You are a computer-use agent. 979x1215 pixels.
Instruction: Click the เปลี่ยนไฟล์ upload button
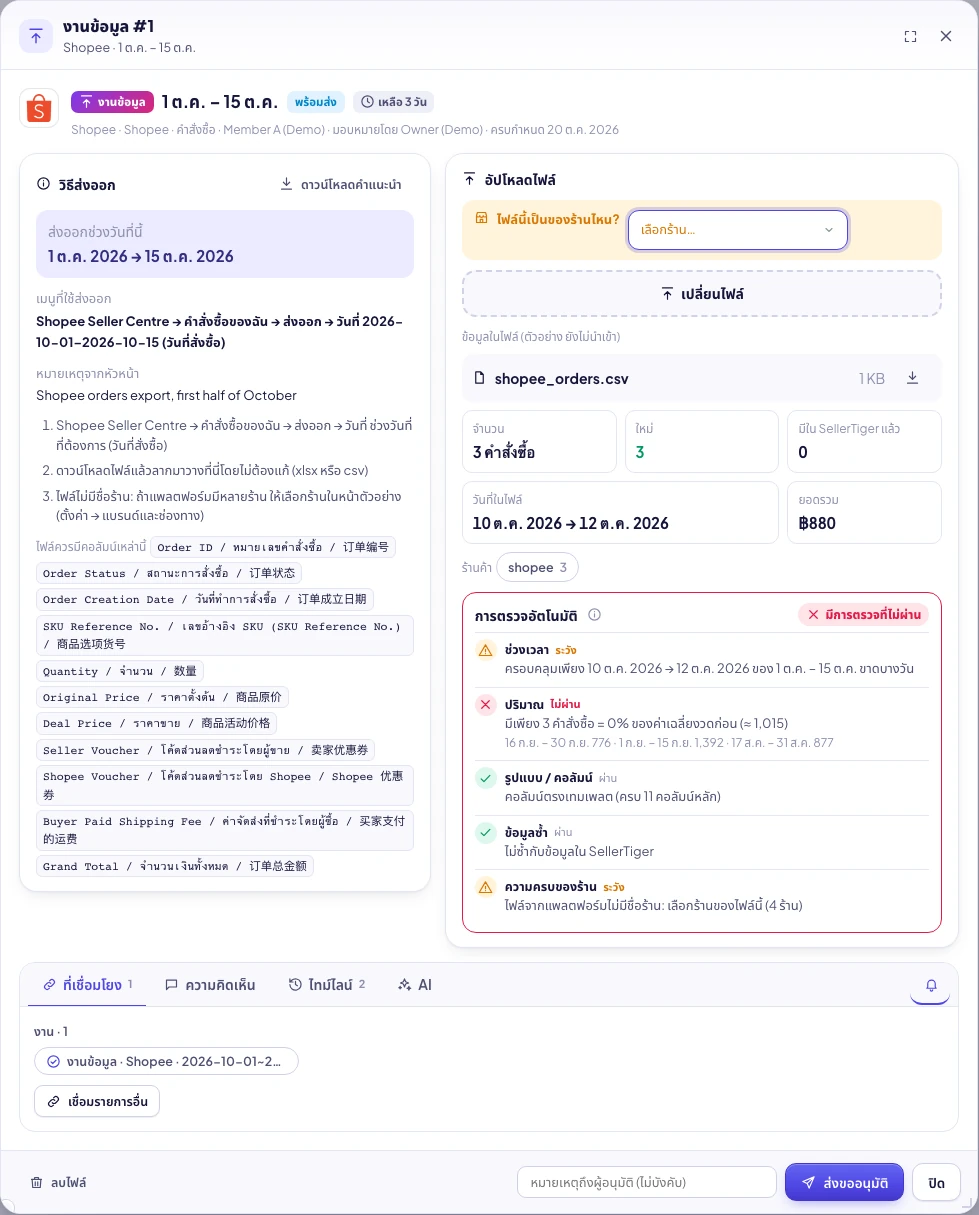pyautogui.click(x=702, y=294)
